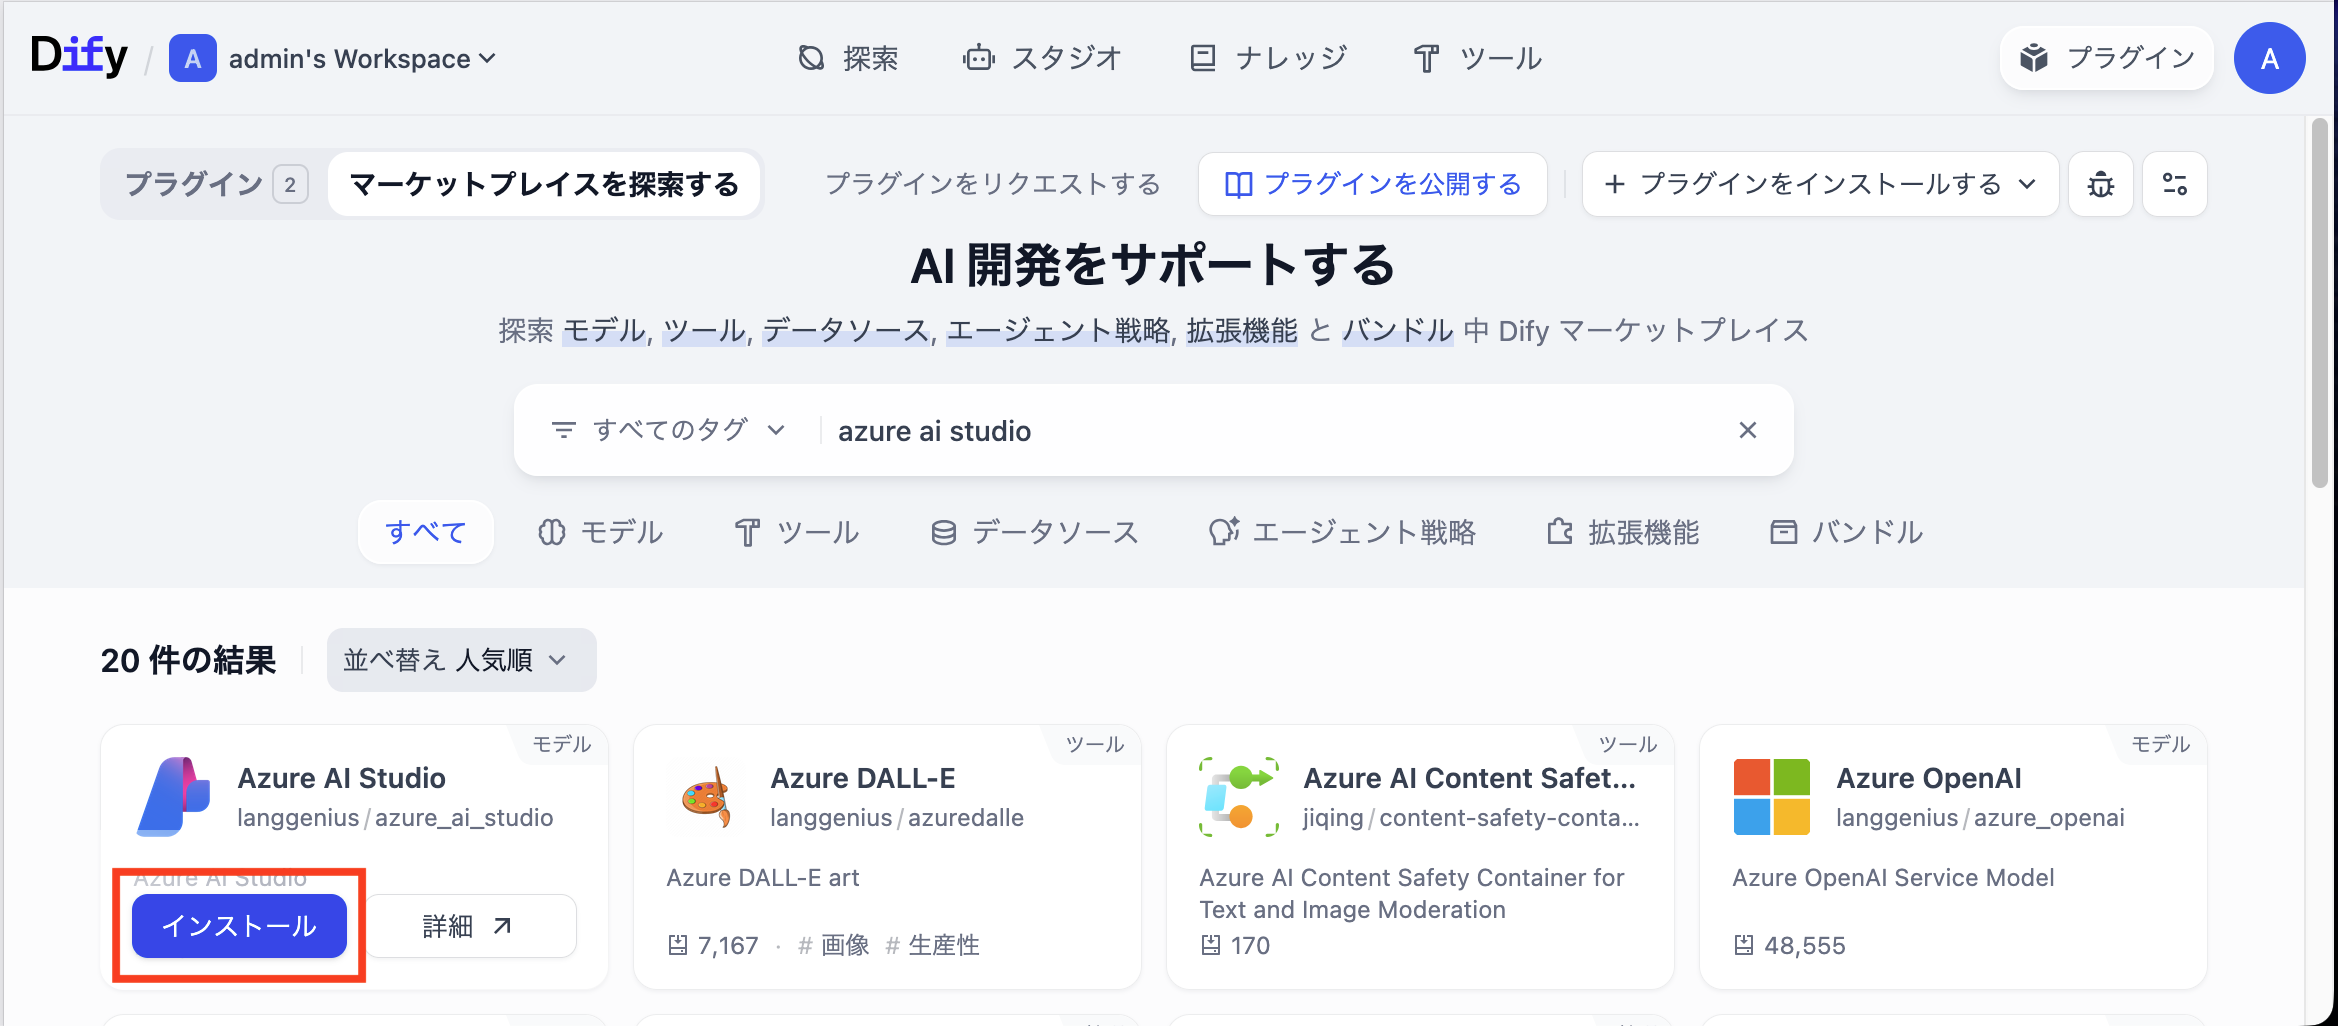Click the 拡張機能 link in subtitle text
Viewport: 2338px width, 1026px height.
pos(1242,331)
